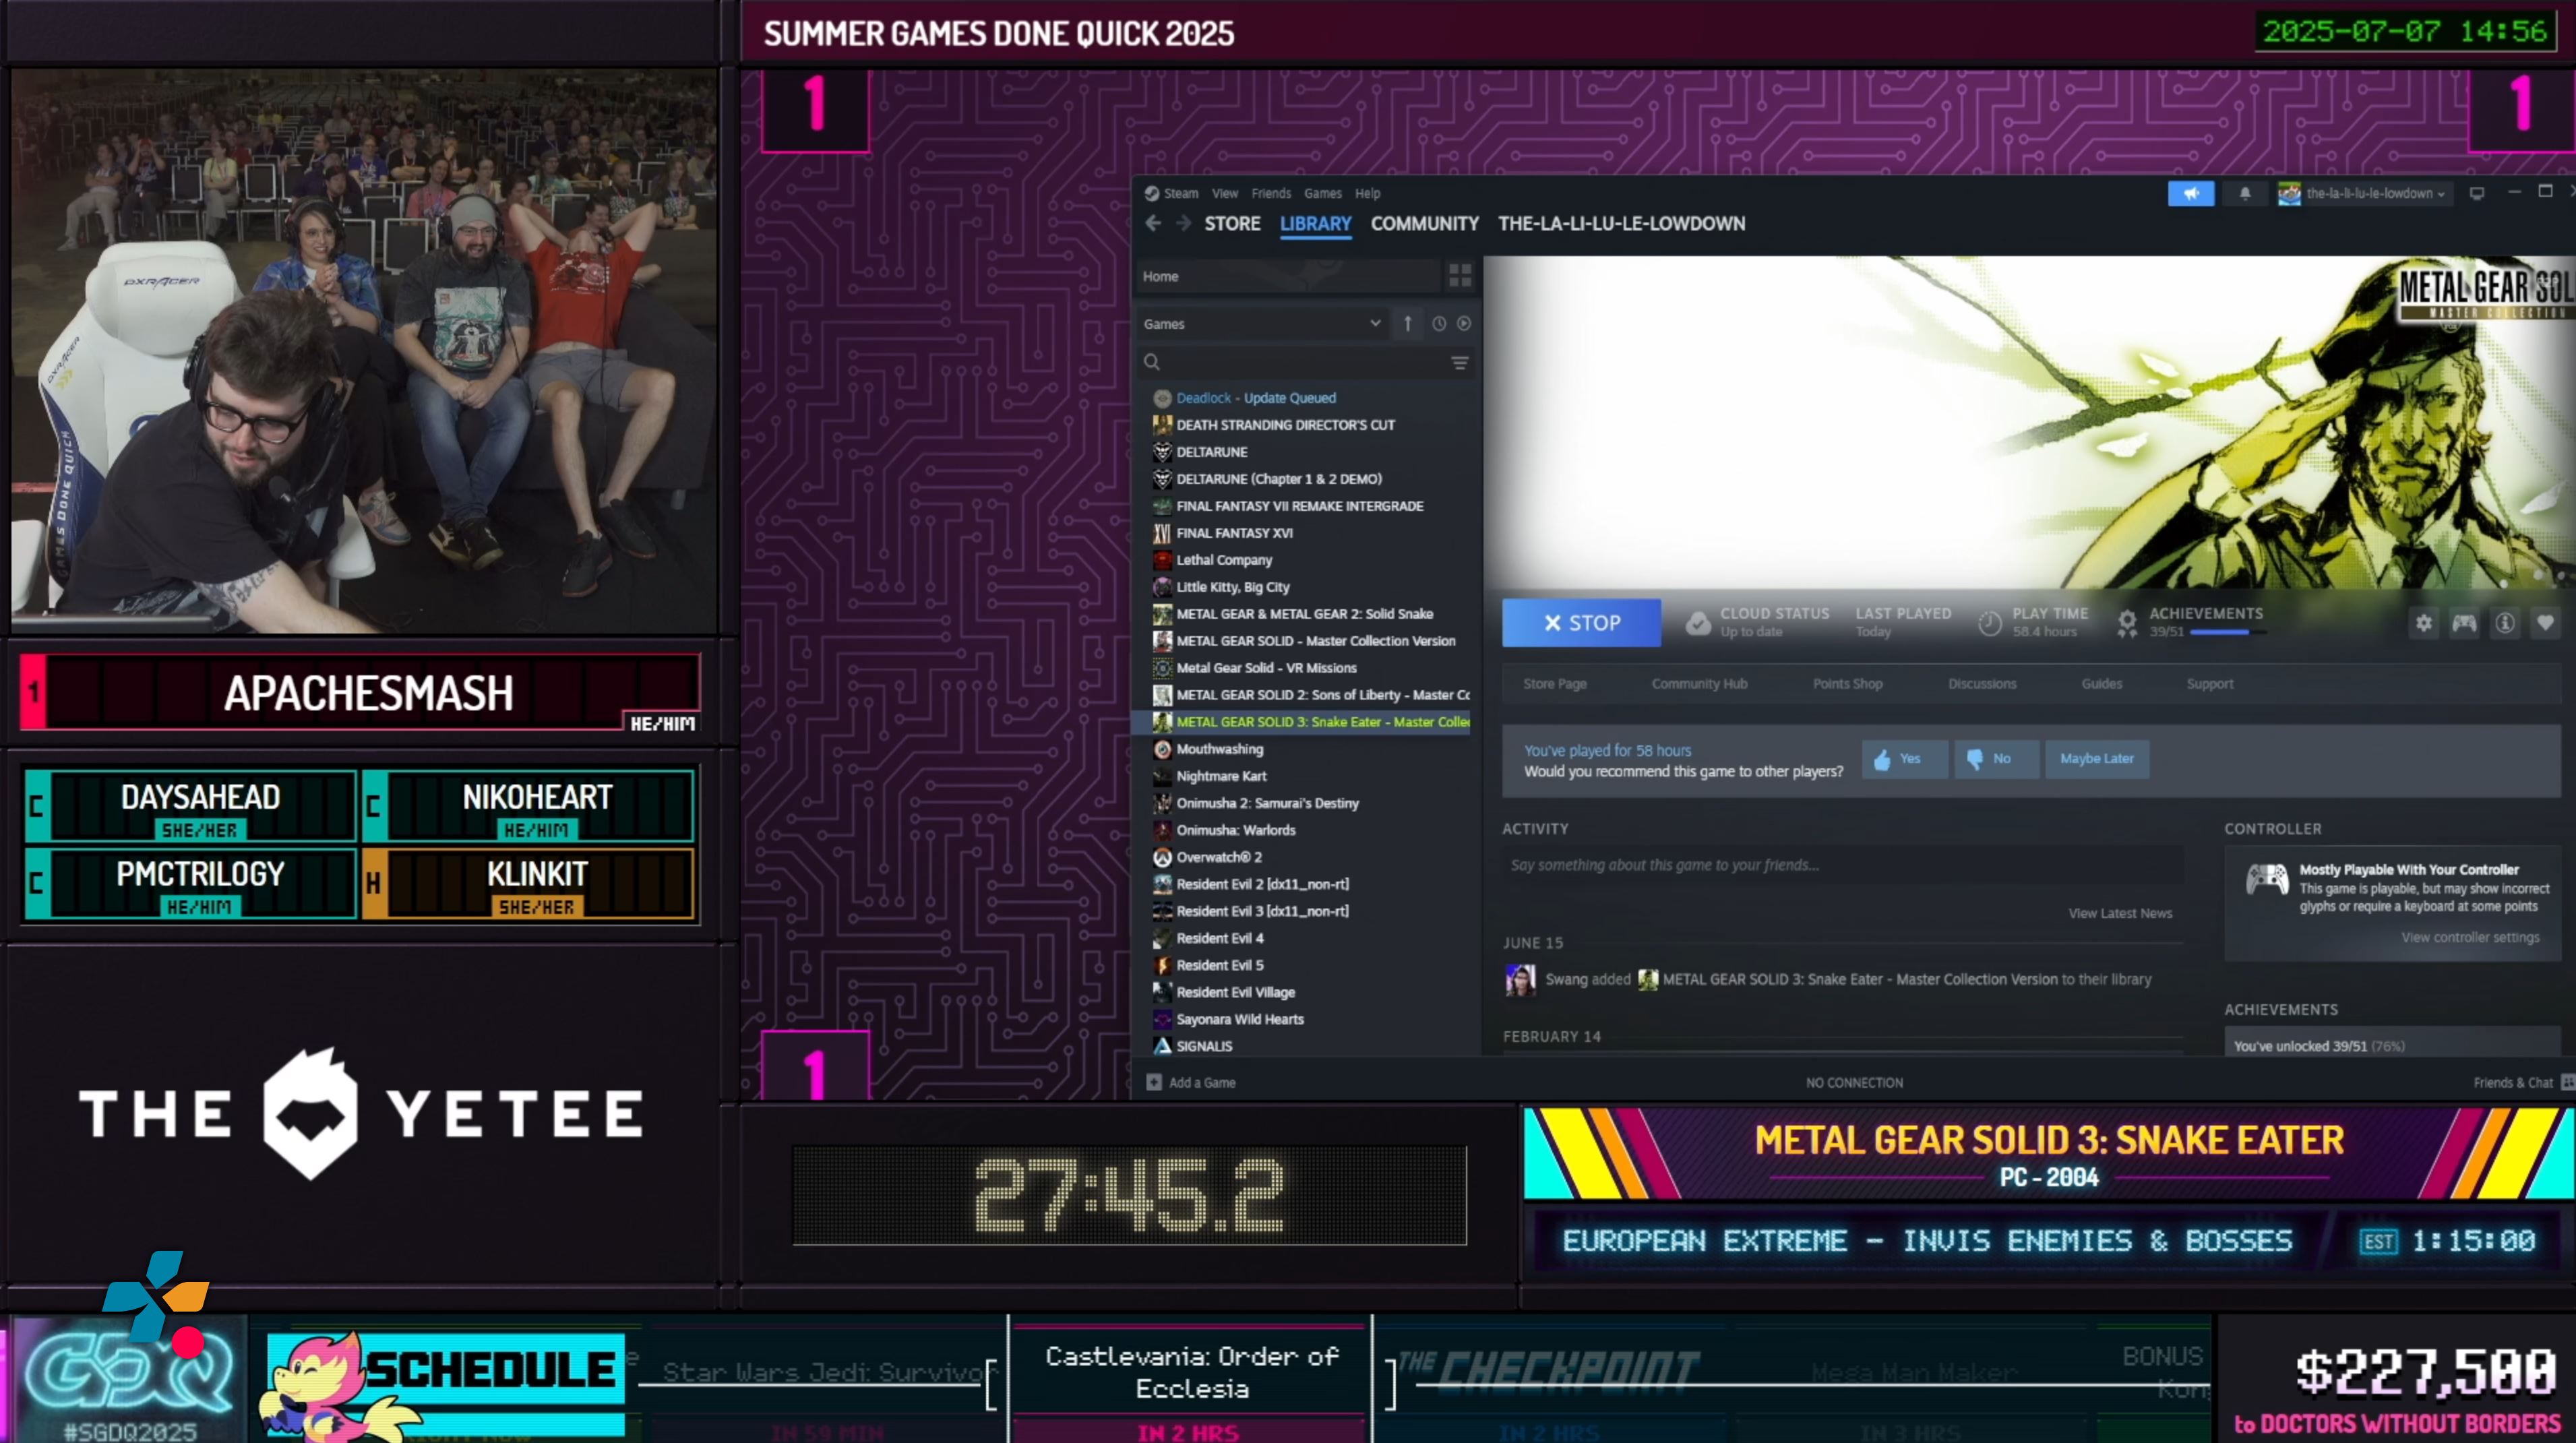
Task: Open the Games menu
Action: [x=1322, y=194]
